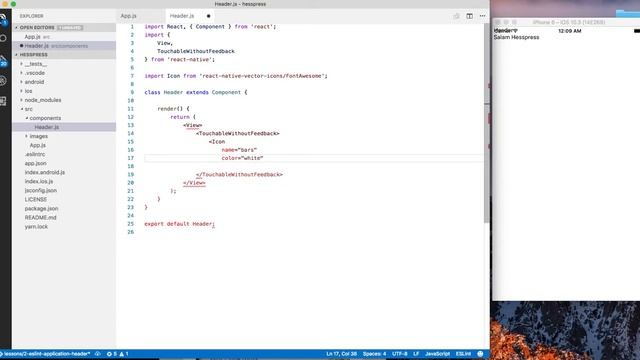The image size is (640, 360).
Task: Click line number 18 in editor gutter
Action: pos(131,167)
